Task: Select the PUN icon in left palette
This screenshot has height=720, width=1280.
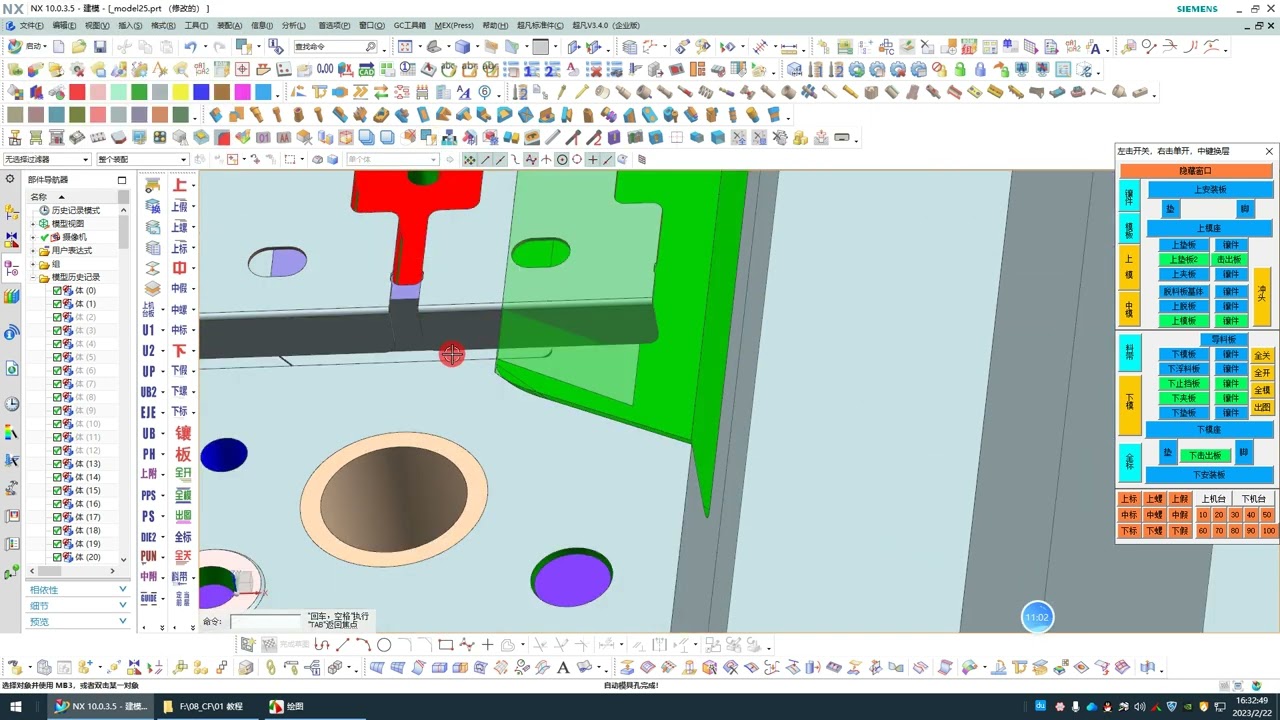Action: click(149, 556)
